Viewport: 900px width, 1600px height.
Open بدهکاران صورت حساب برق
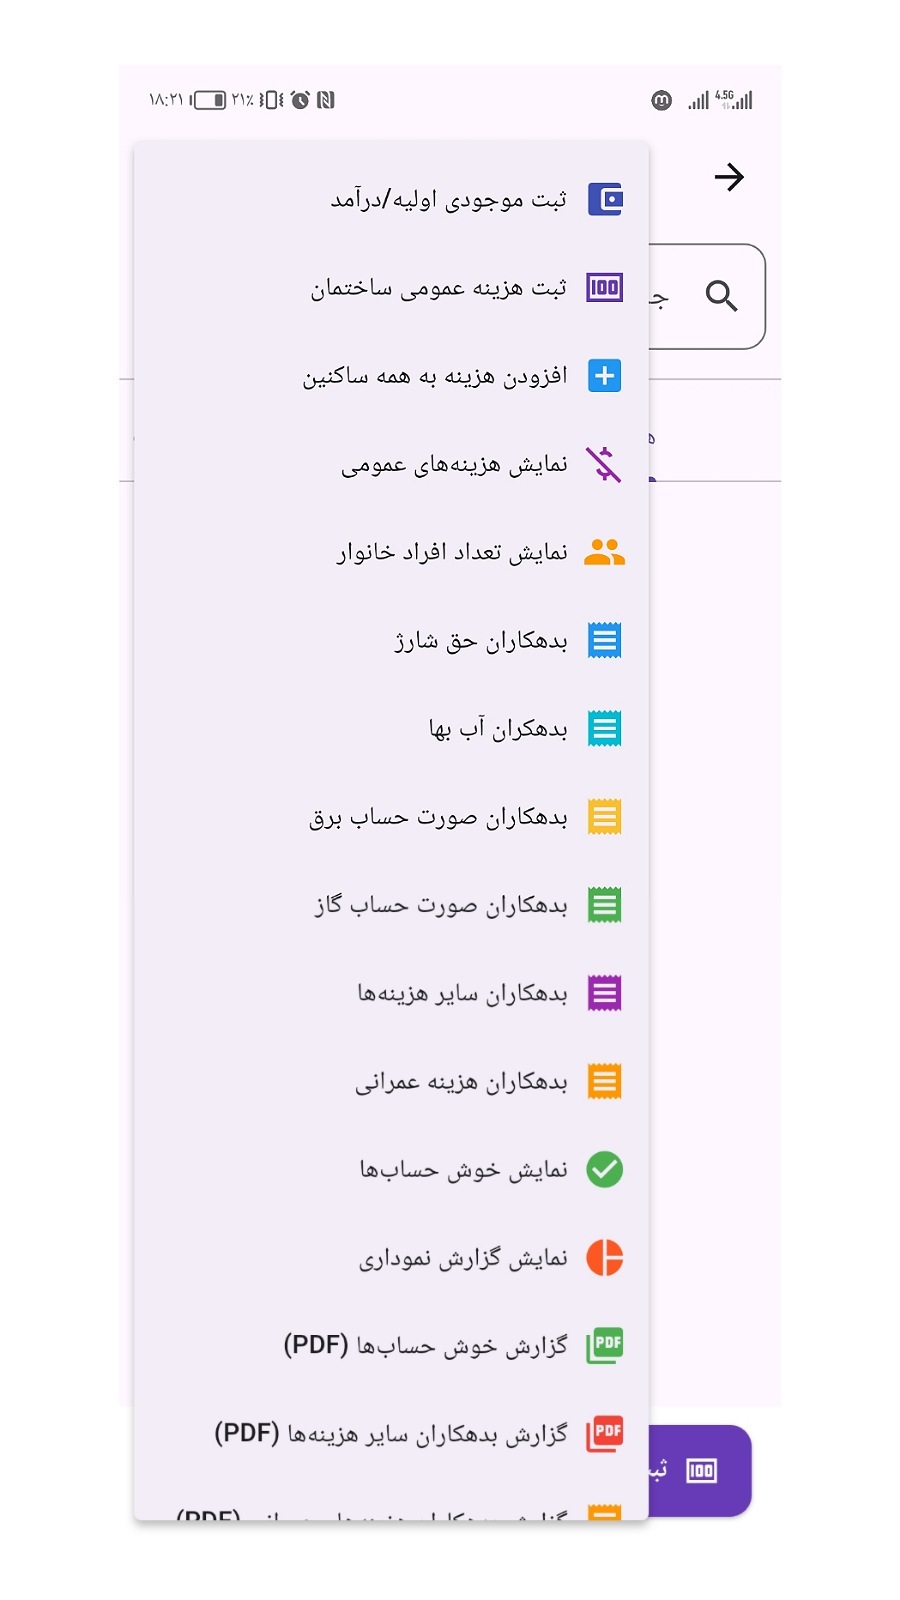(438, 817)
